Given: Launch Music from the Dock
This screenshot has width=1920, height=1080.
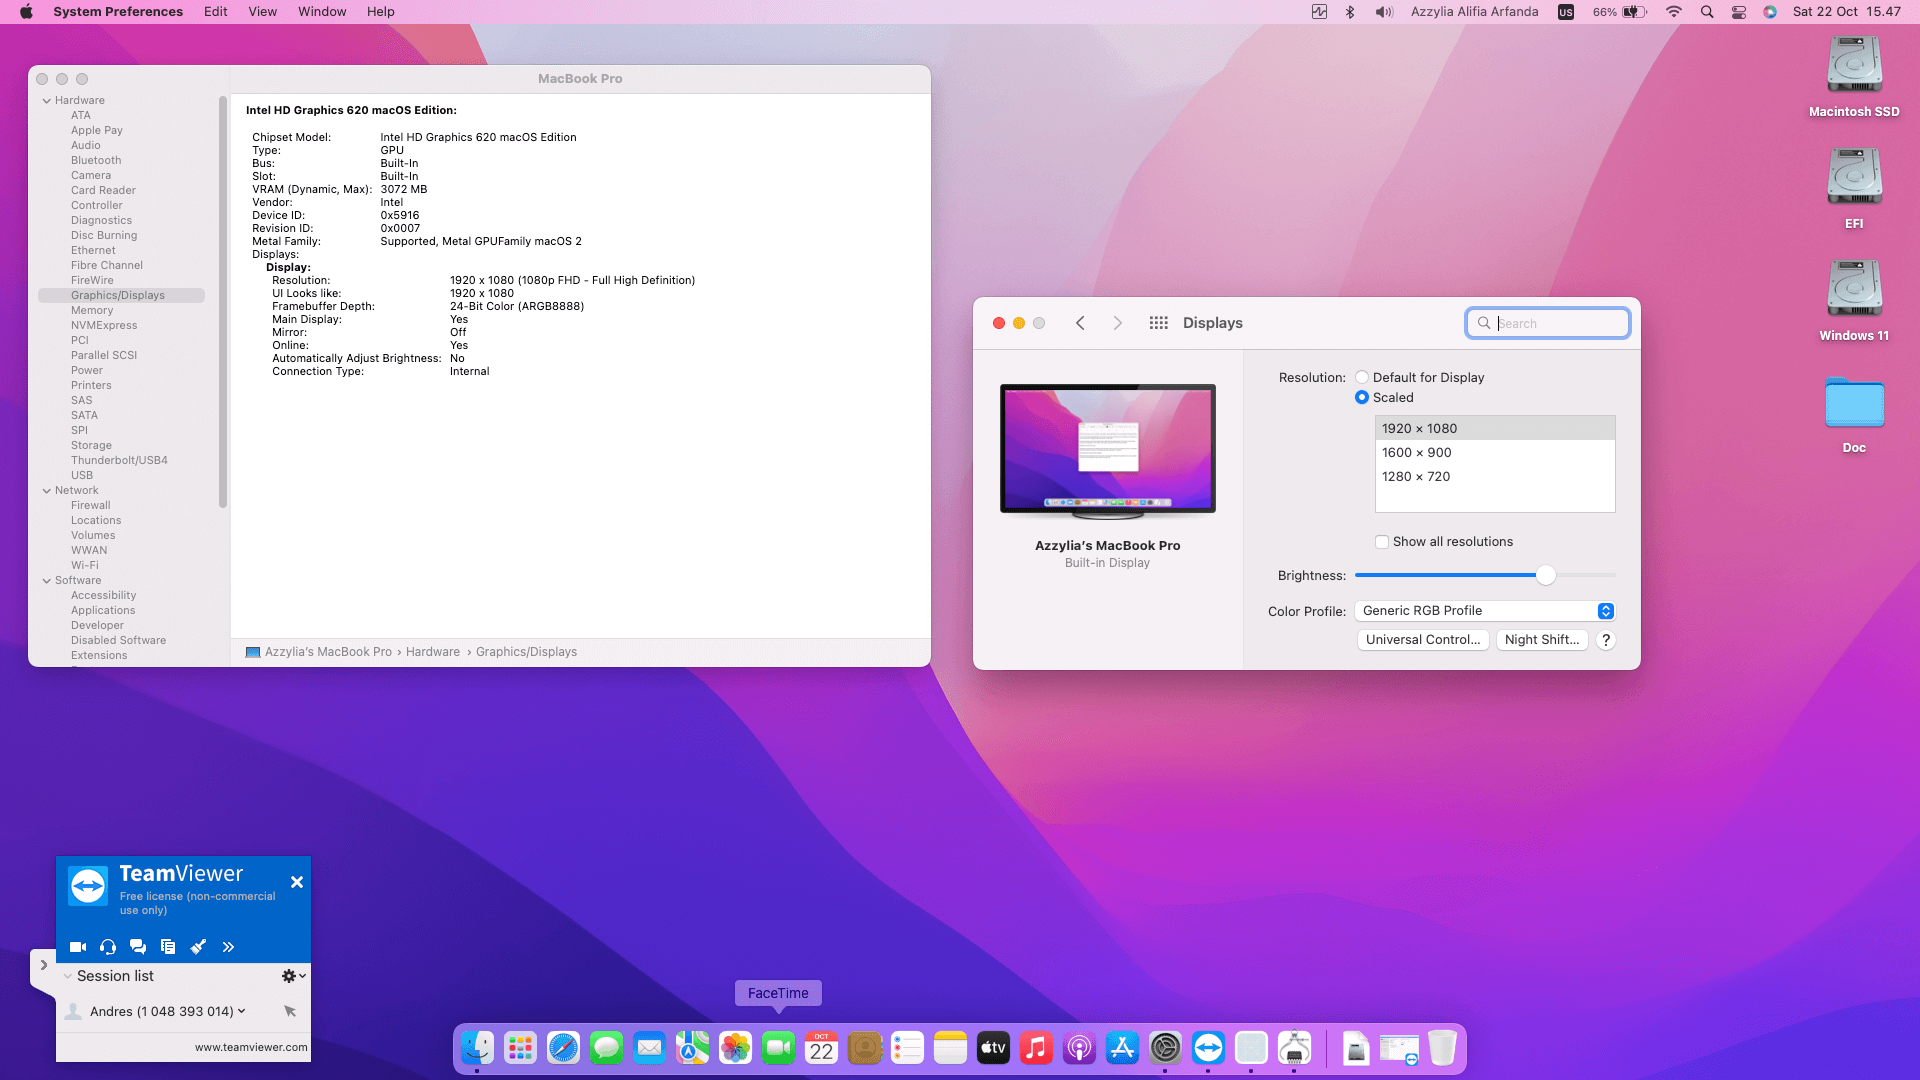Looking at the screenshot, I should 1036,1048.
